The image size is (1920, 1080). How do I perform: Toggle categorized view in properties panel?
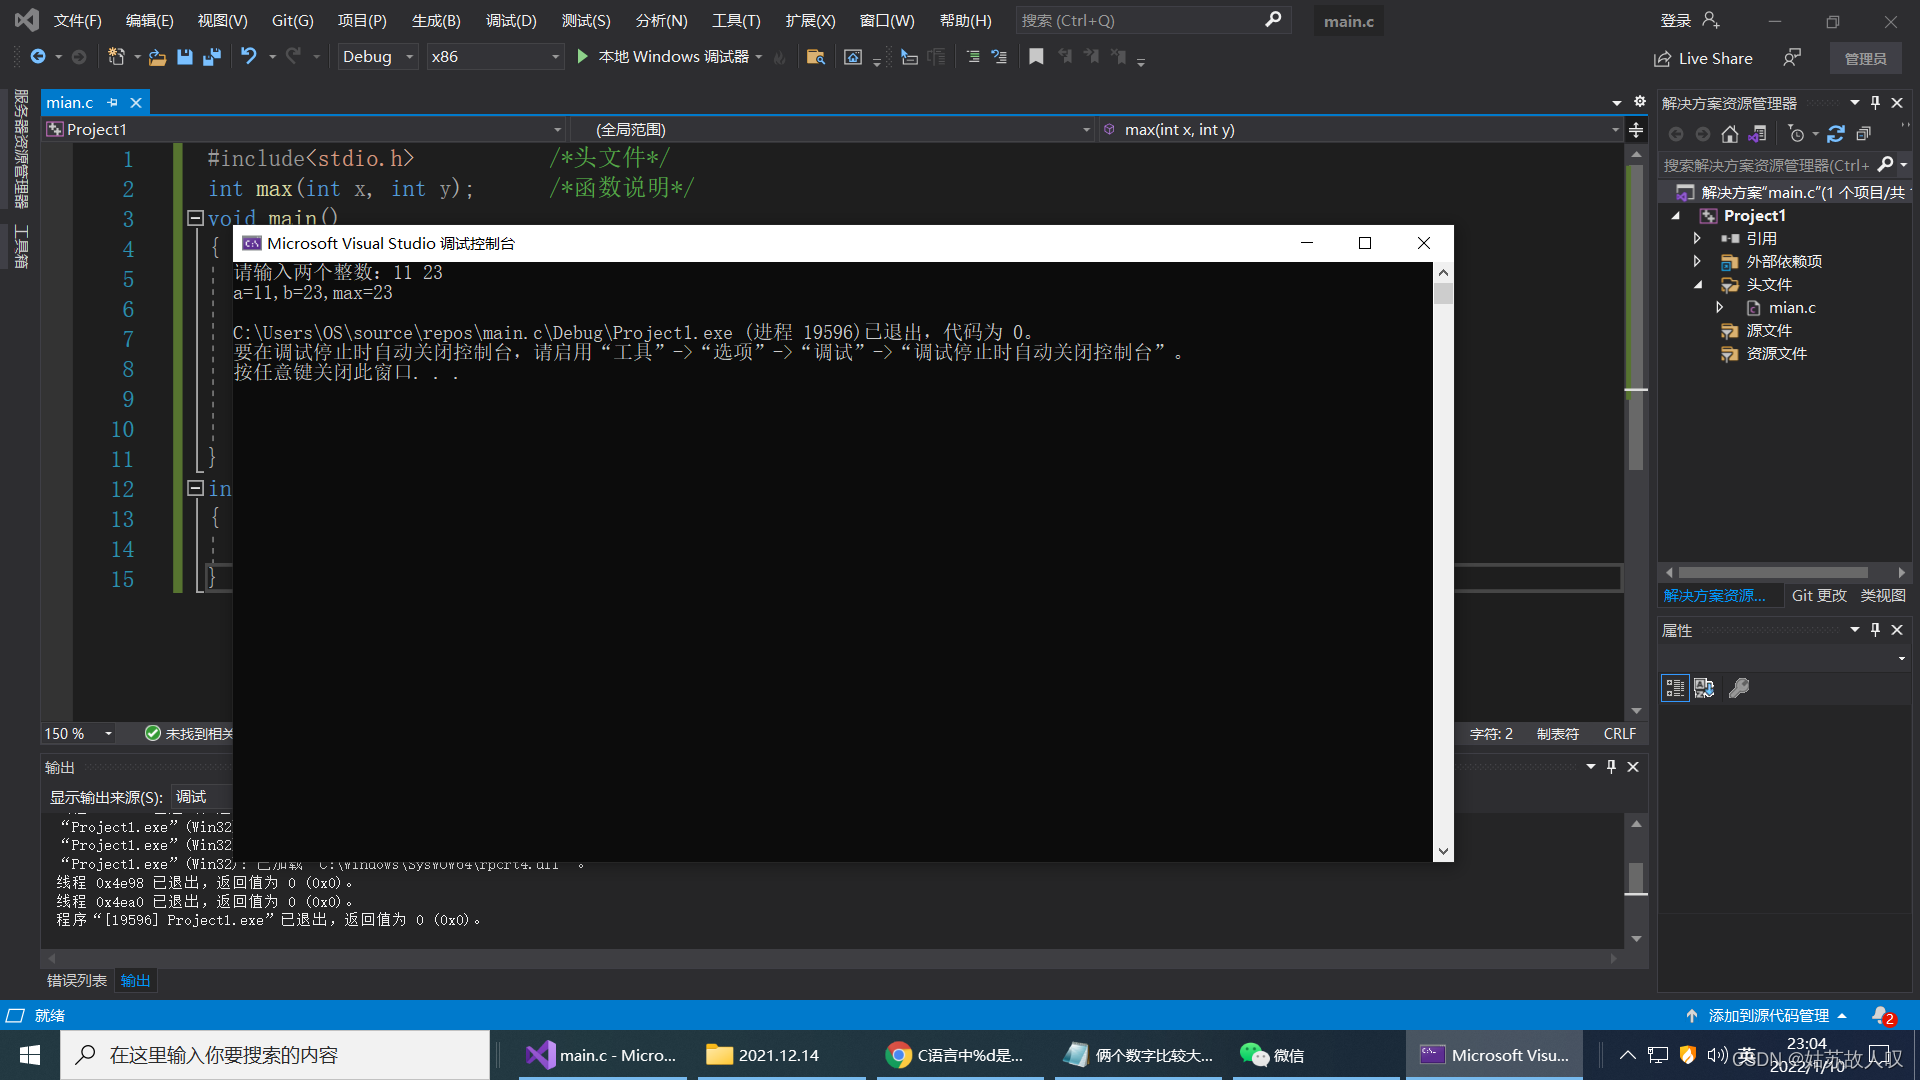click(x=1675, y=688)
